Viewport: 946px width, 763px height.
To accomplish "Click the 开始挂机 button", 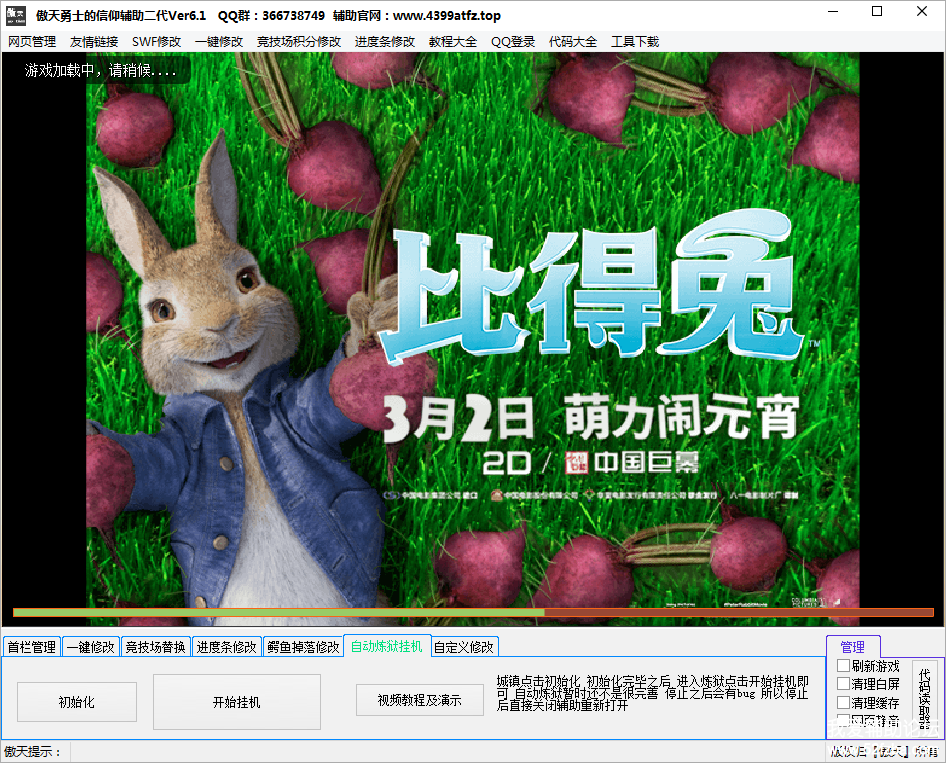I will click(237, 702).
